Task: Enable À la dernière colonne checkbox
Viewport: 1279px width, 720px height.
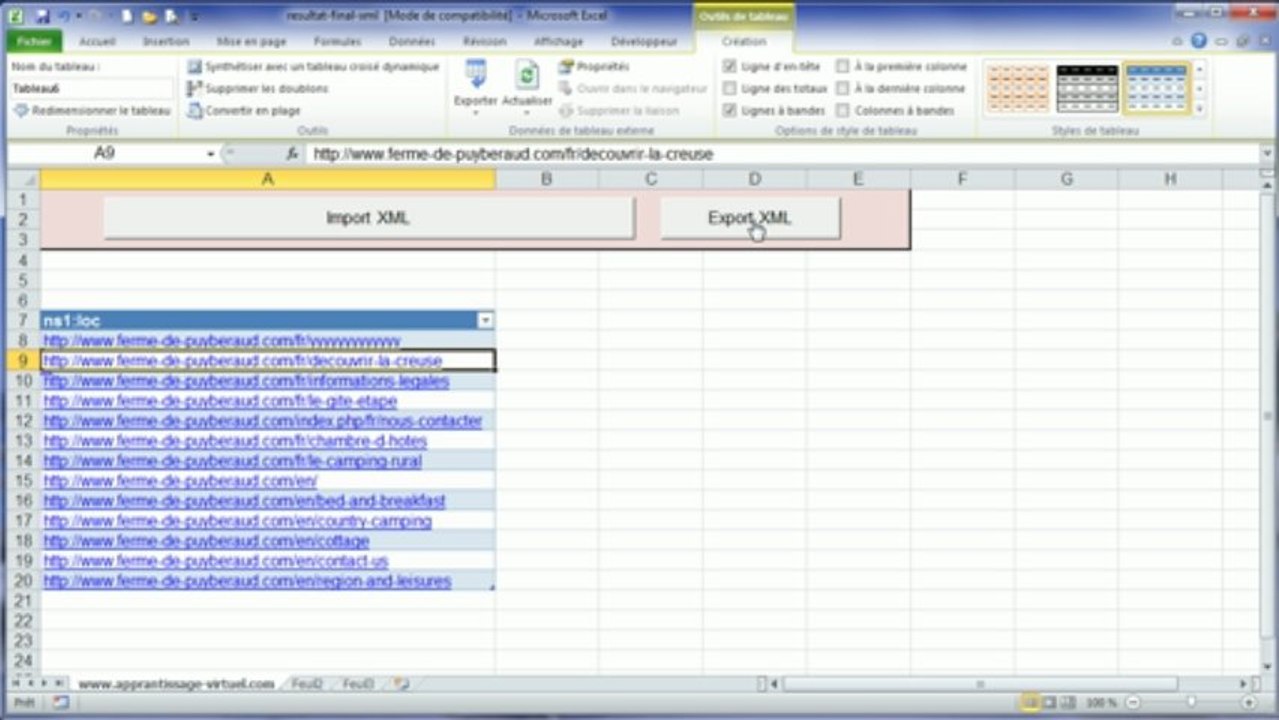Action: click(x=843, y=88)
